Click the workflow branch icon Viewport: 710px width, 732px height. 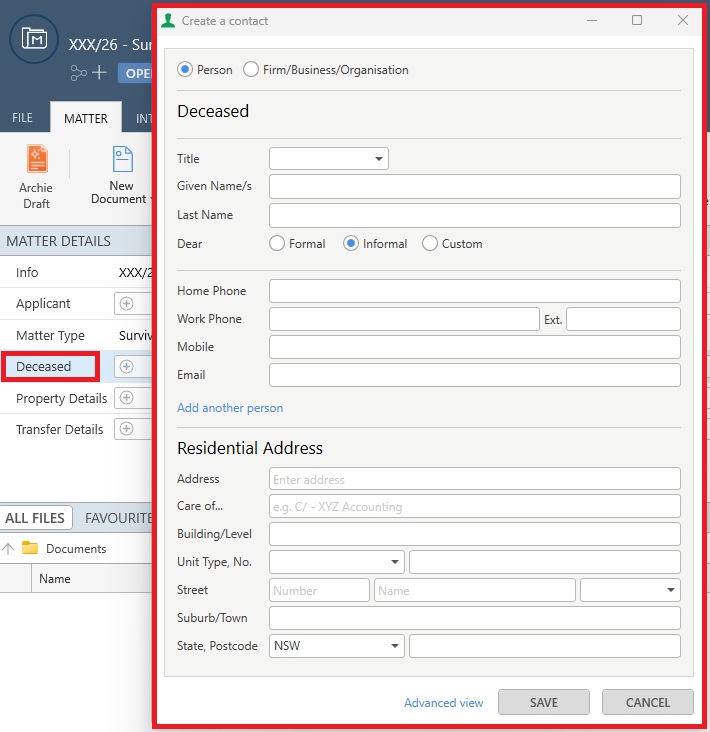click(x=78, y=73)
